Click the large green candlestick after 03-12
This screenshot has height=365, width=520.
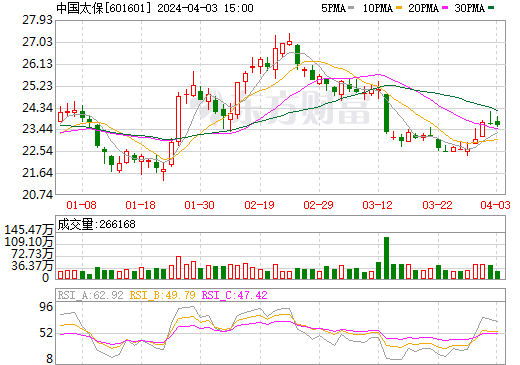point(387,113)
